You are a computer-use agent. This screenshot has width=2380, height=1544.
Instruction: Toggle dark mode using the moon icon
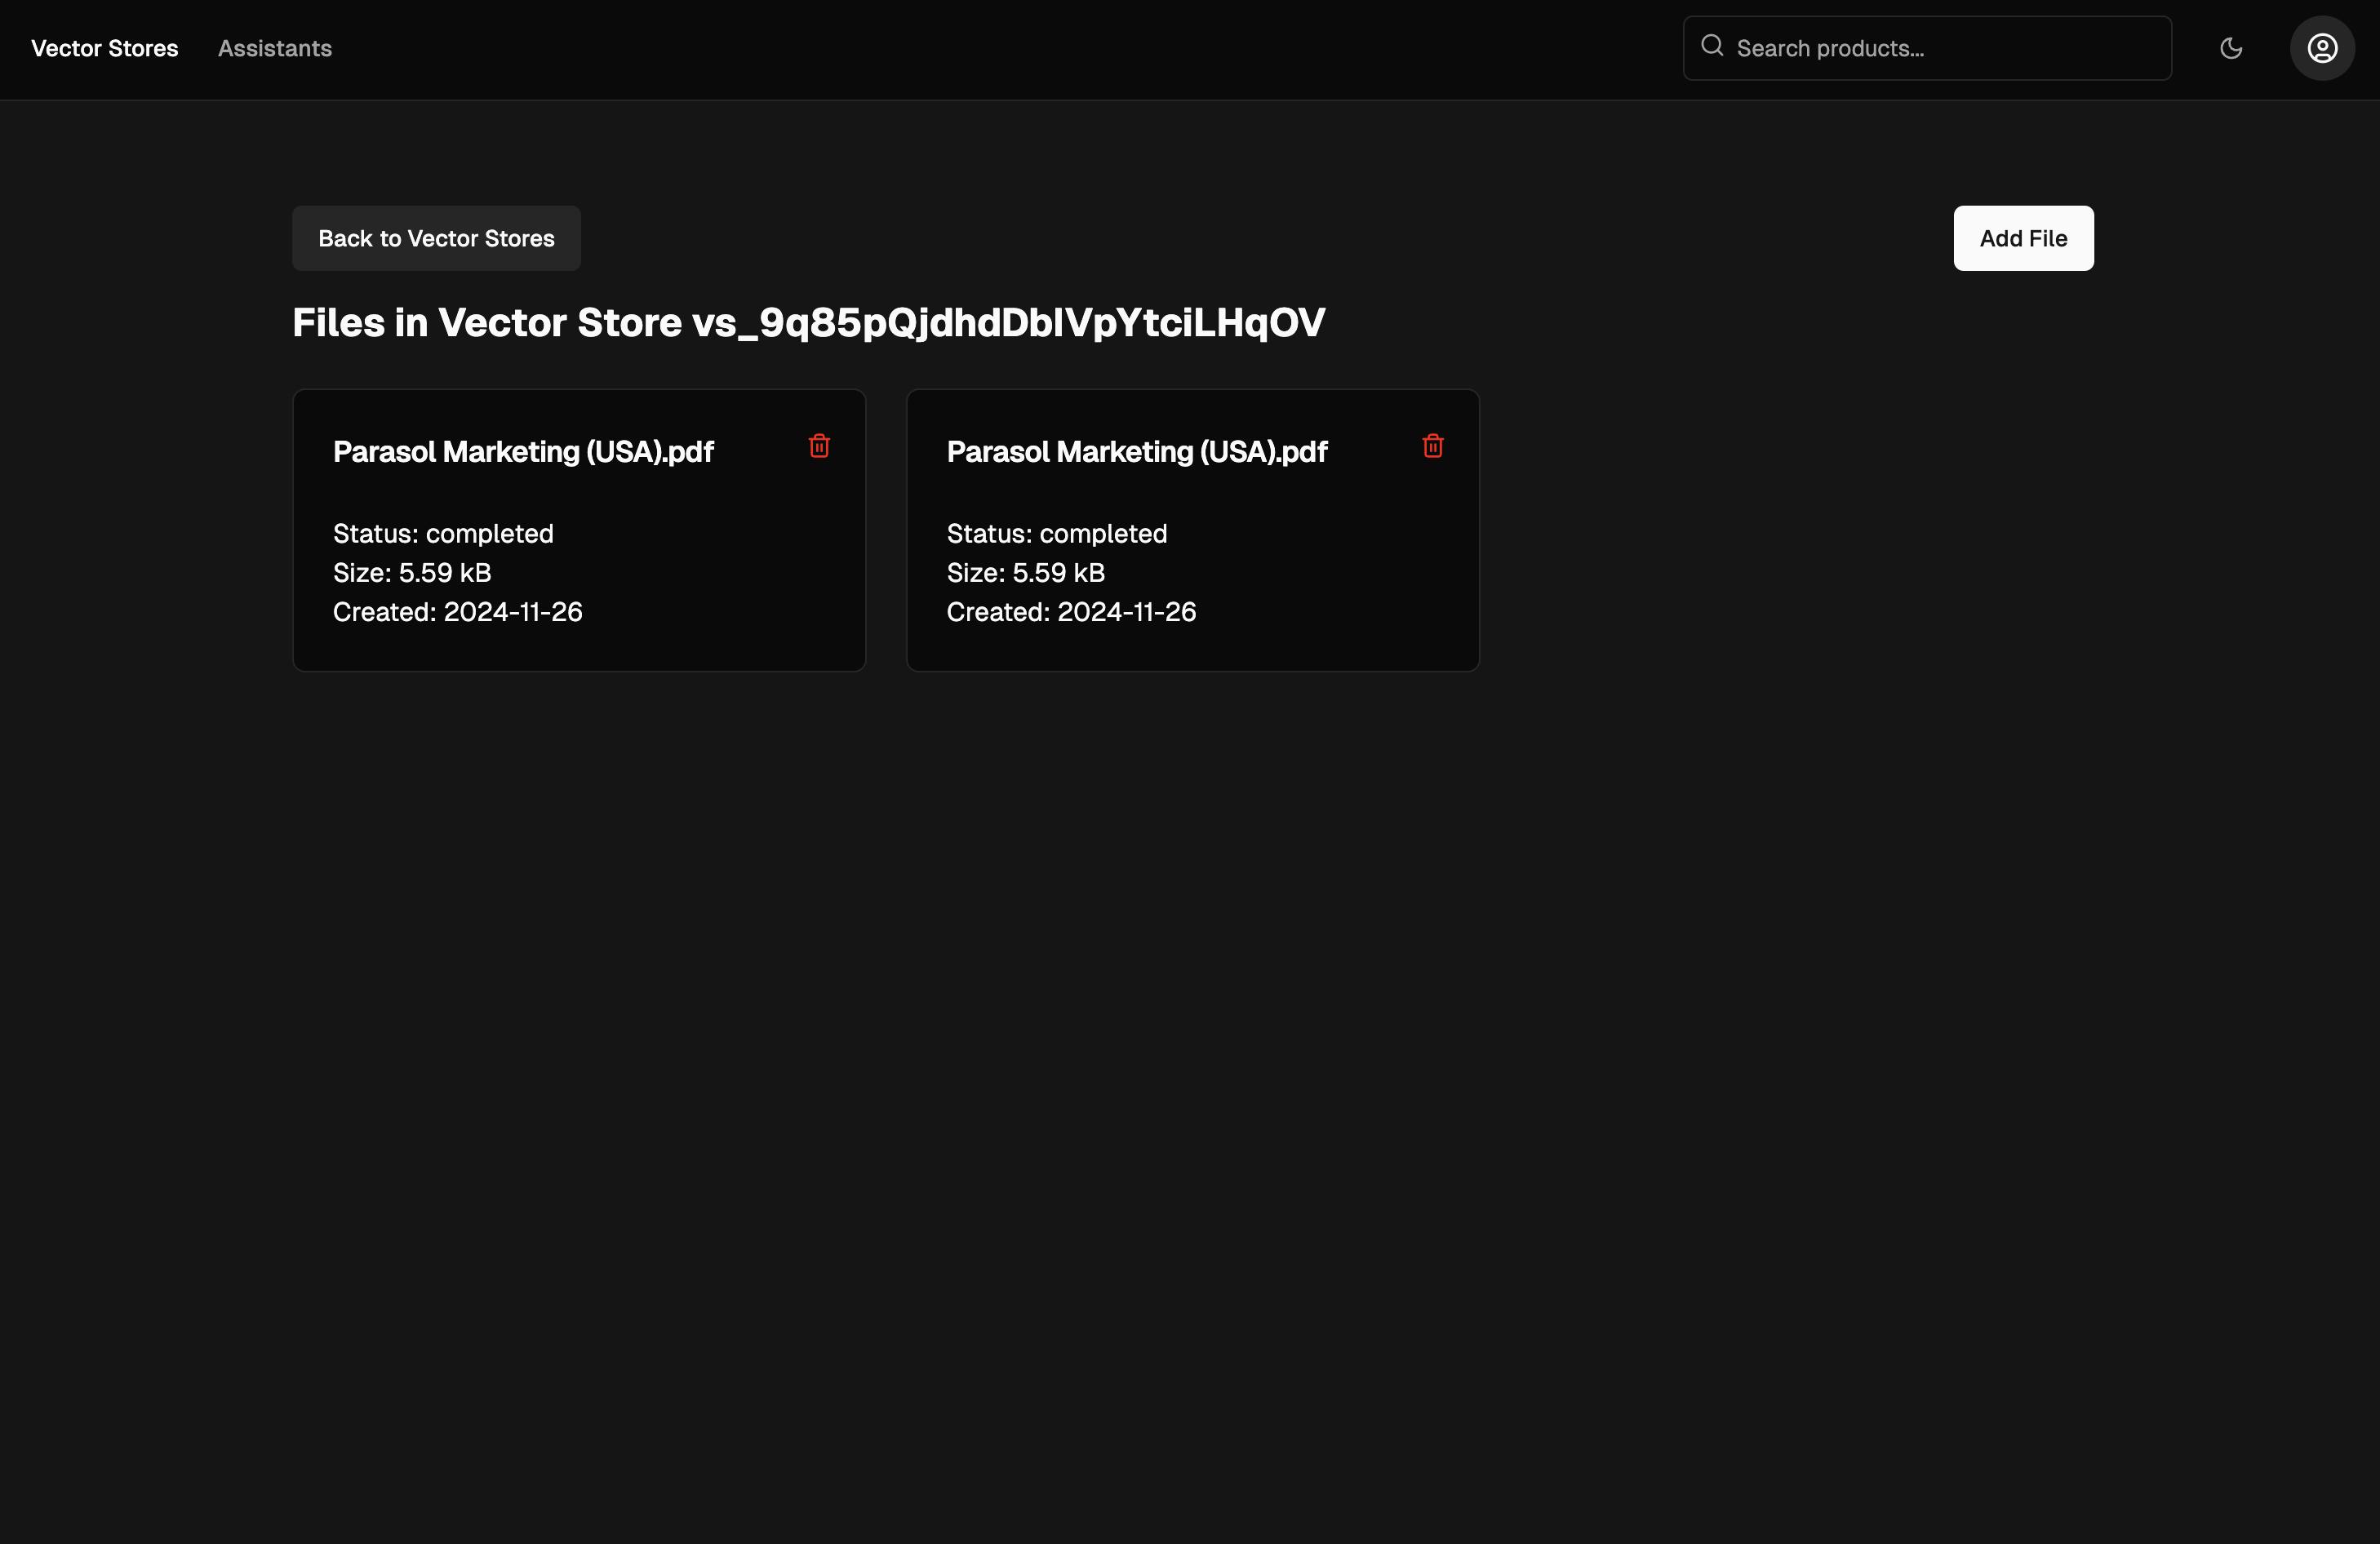coord(2231,47)
